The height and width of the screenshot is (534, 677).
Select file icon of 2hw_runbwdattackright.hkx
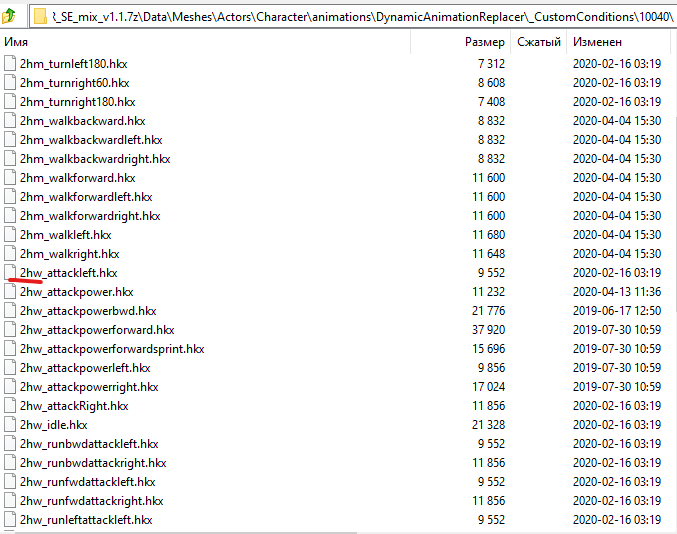(x=10, y=462)
